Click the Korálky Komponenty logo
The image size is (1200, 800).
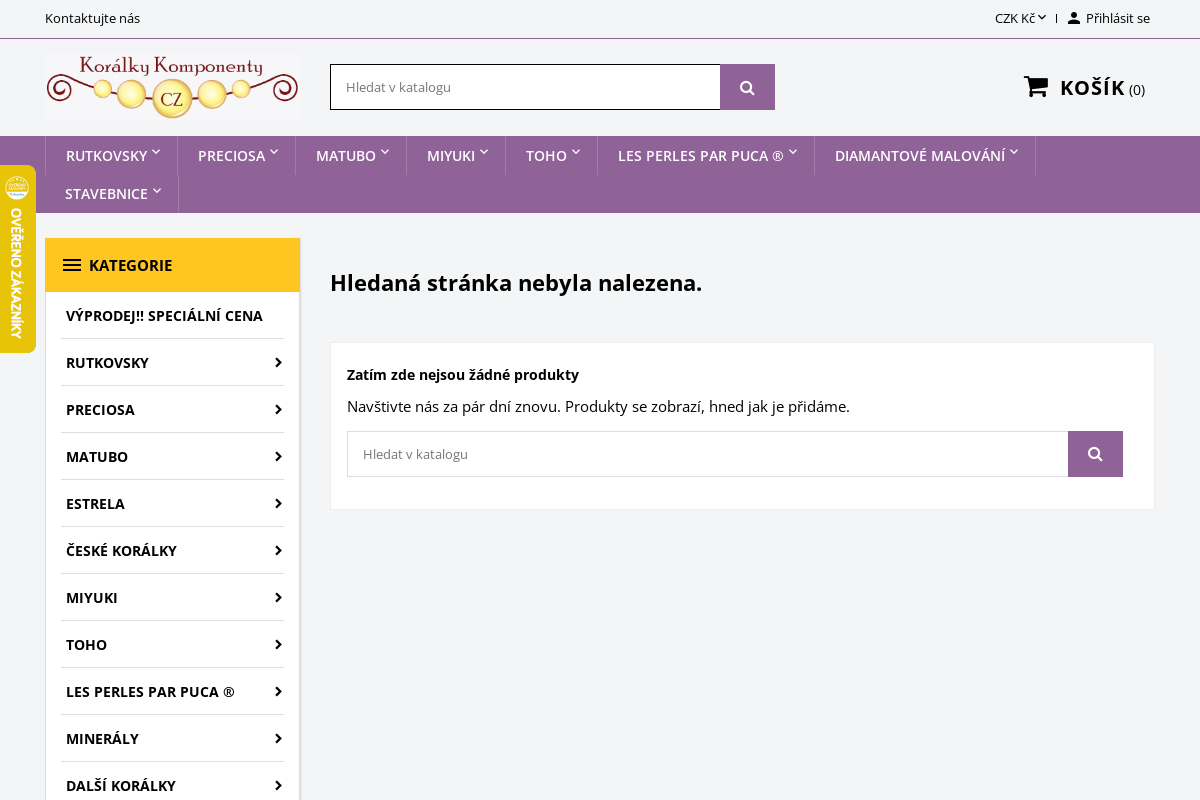[x=172, y=87]
